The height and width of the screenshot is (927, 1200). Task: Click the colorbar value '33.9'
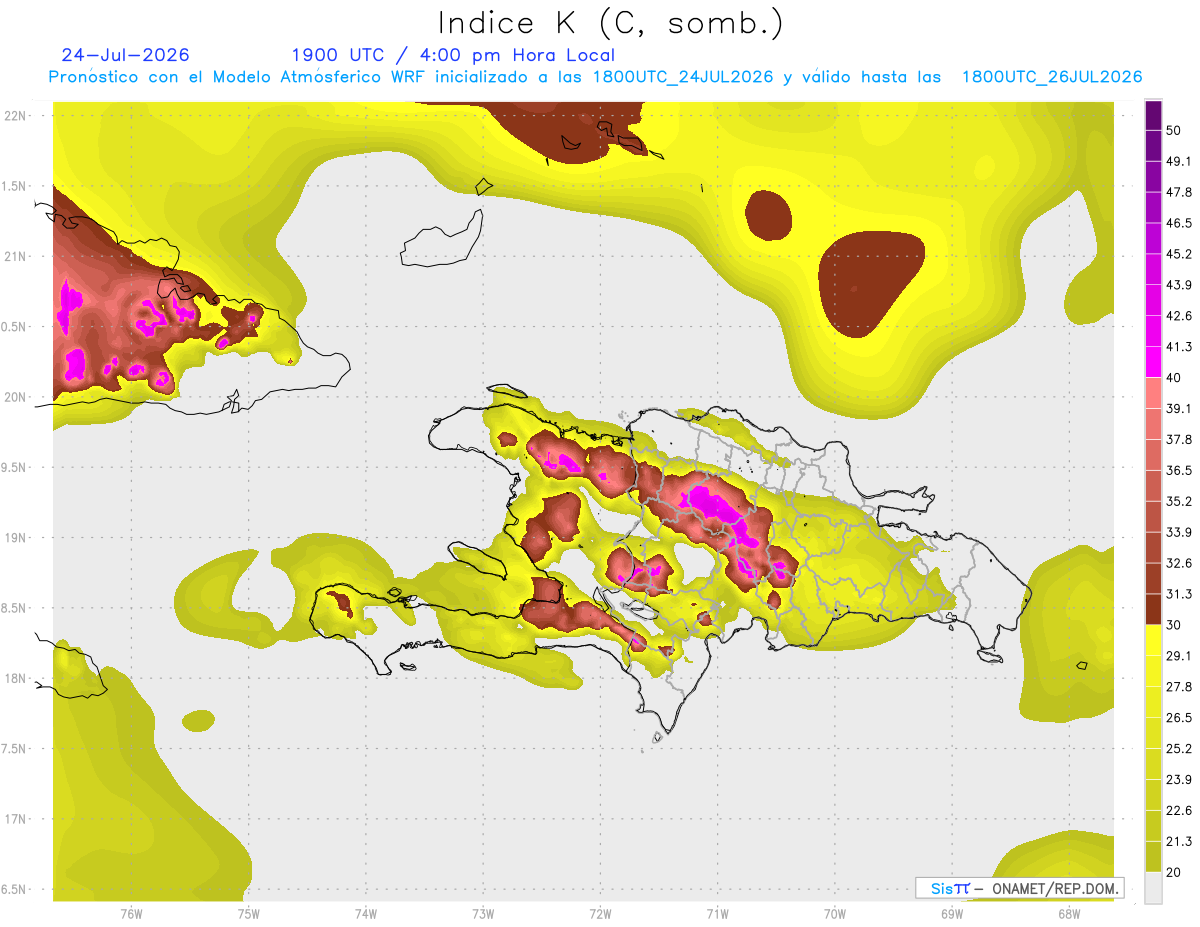(x=1179, y=532)
